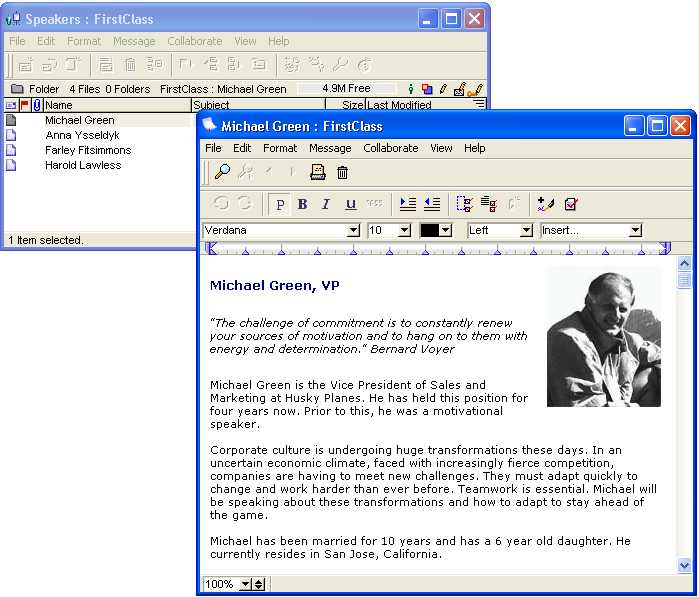Image resolution: width=699 pixels, height=597 pixels.
Task: Click the Find magnifying glass icon
Action: point(222,173)
